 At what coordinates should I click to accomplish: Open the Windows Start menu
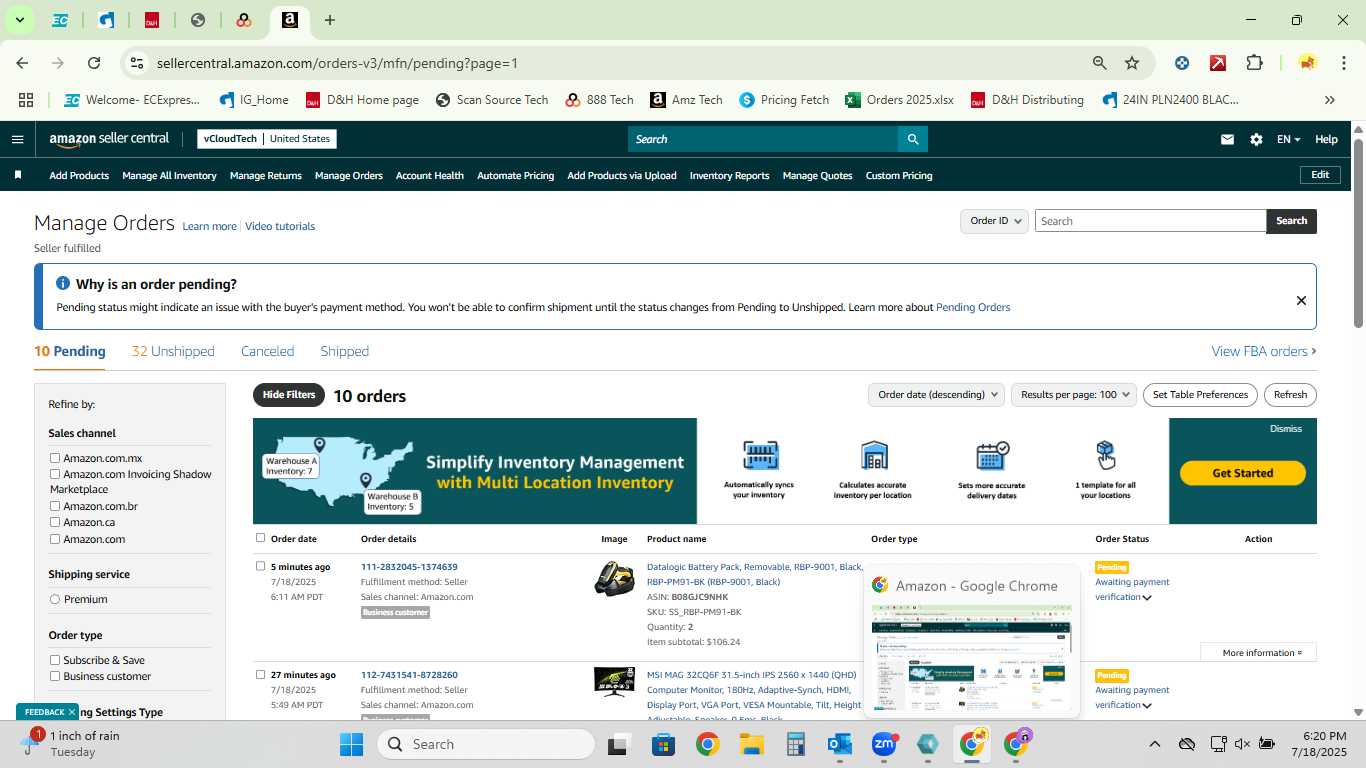pyautogui.click(x=352, y=744)
